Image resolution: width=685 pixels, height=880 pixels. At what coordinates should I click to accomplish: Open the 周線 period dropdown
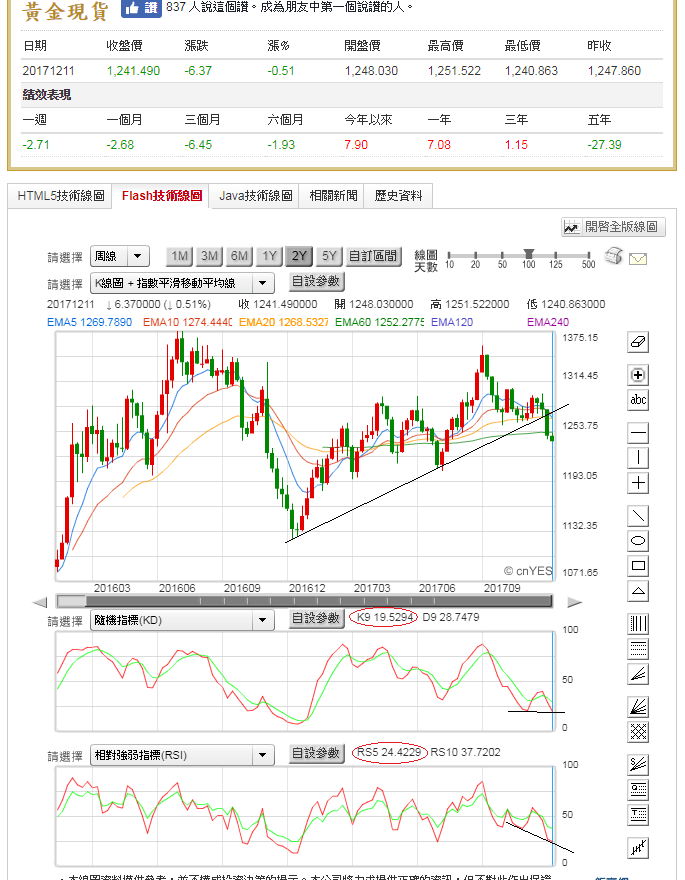point(119,256)
